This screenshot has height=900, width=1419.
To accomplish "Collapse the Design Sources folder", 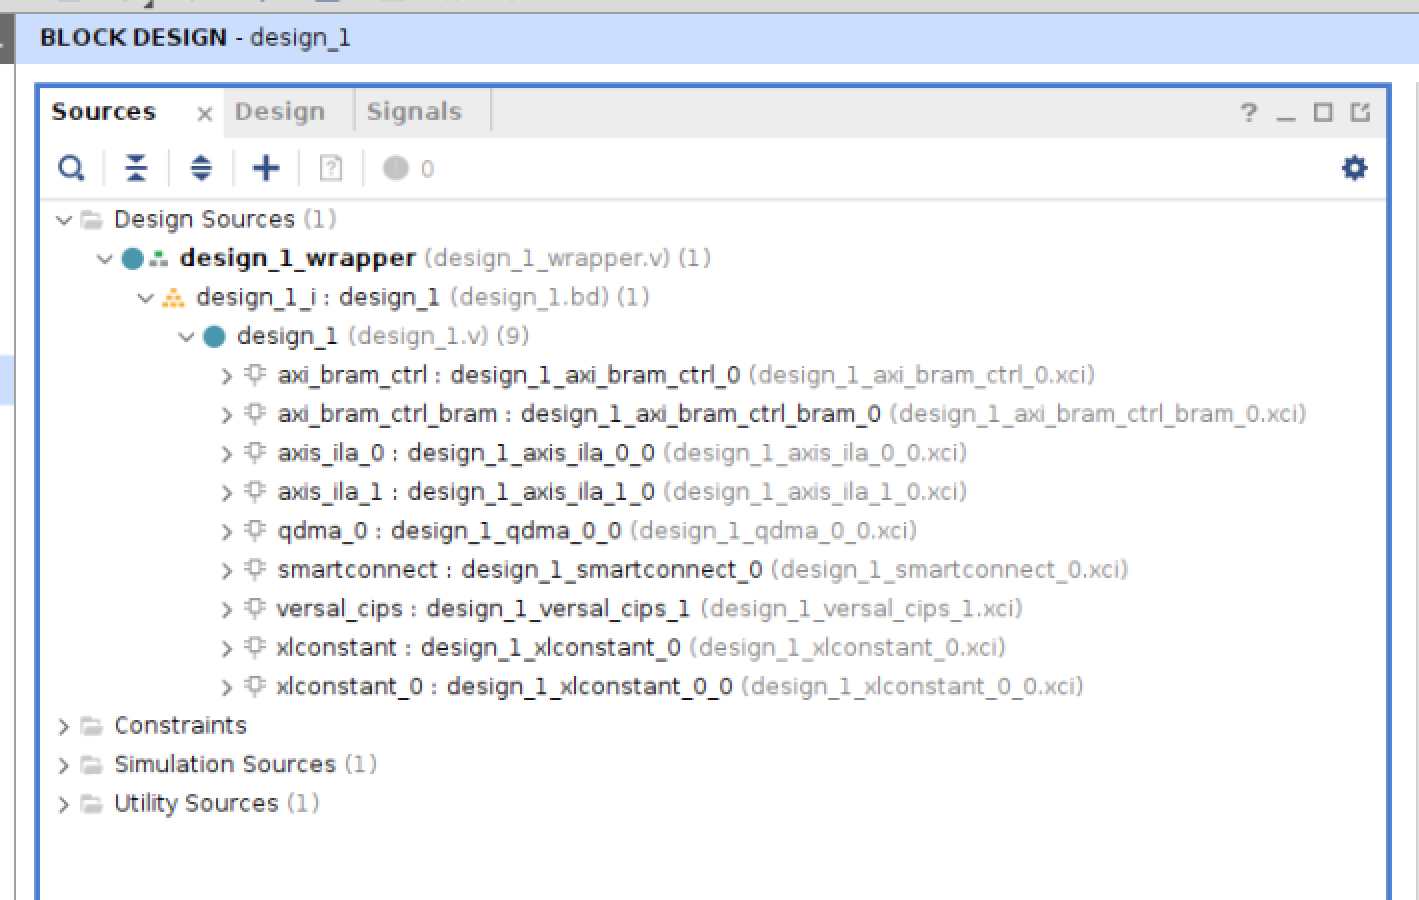I will pos(64,220).
